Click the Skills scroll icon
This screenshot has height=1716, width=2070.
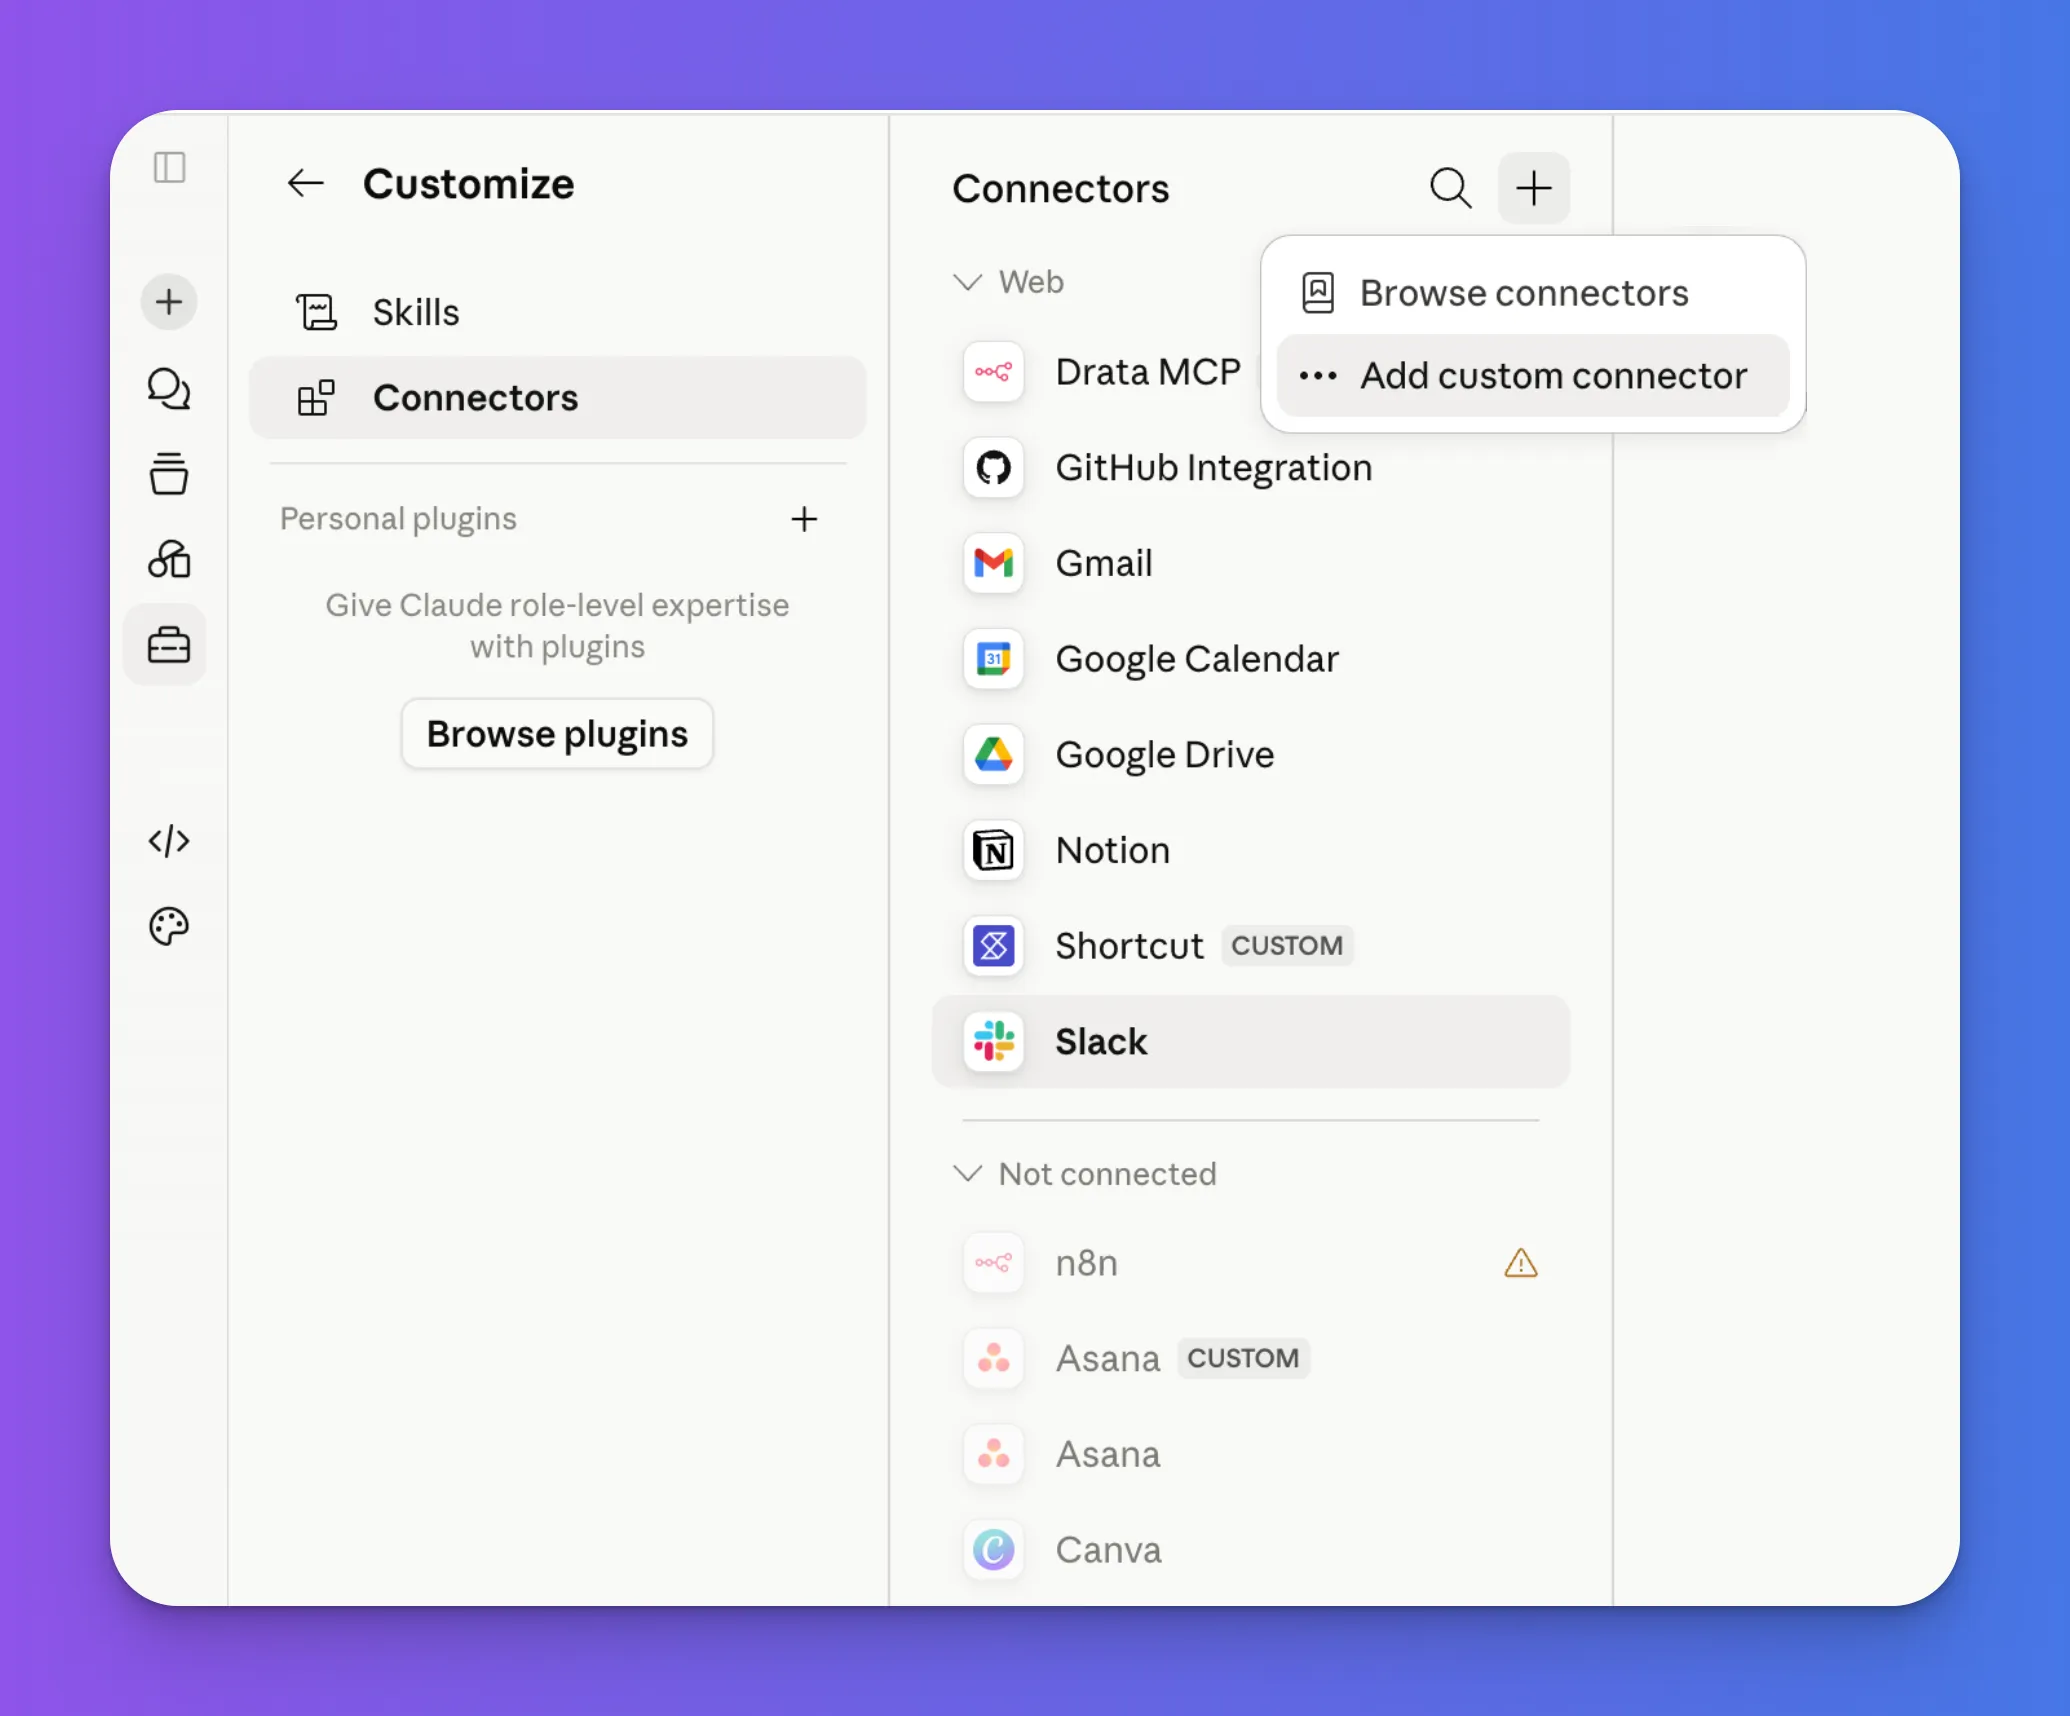(x=317, y=312)
